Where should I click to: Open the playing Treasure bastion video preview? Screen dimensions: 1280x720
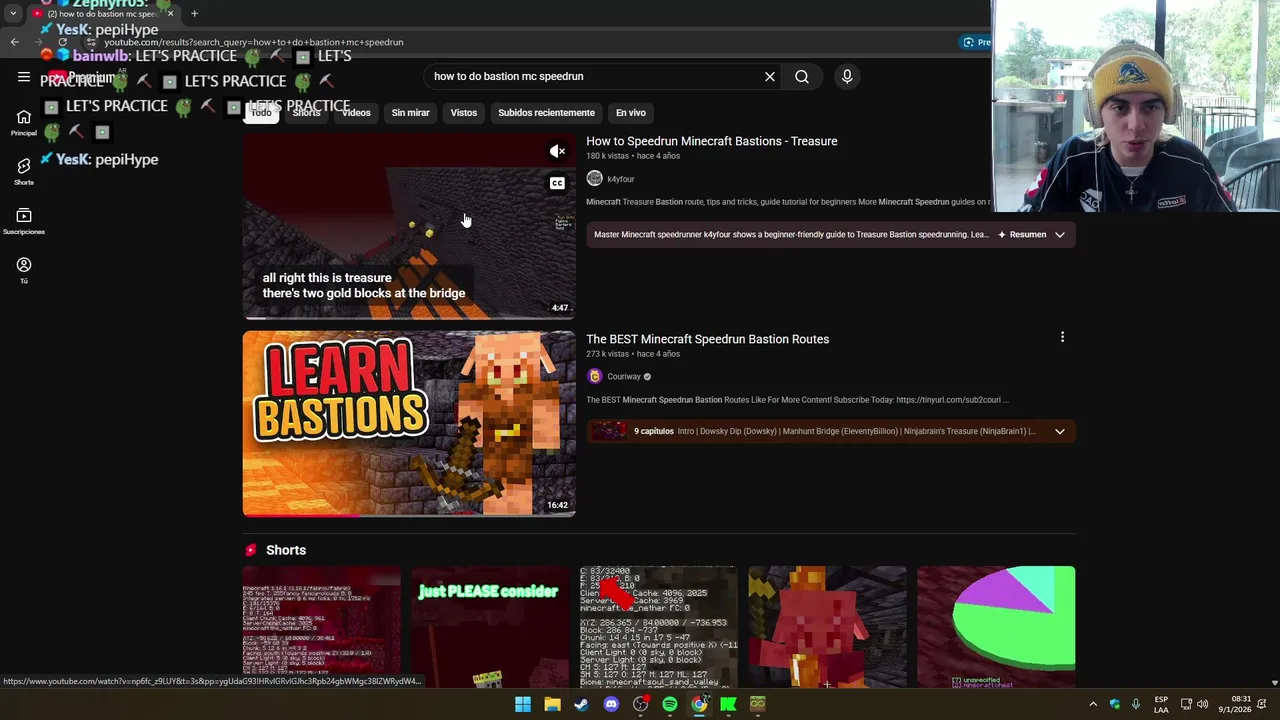tap(409, 227)
